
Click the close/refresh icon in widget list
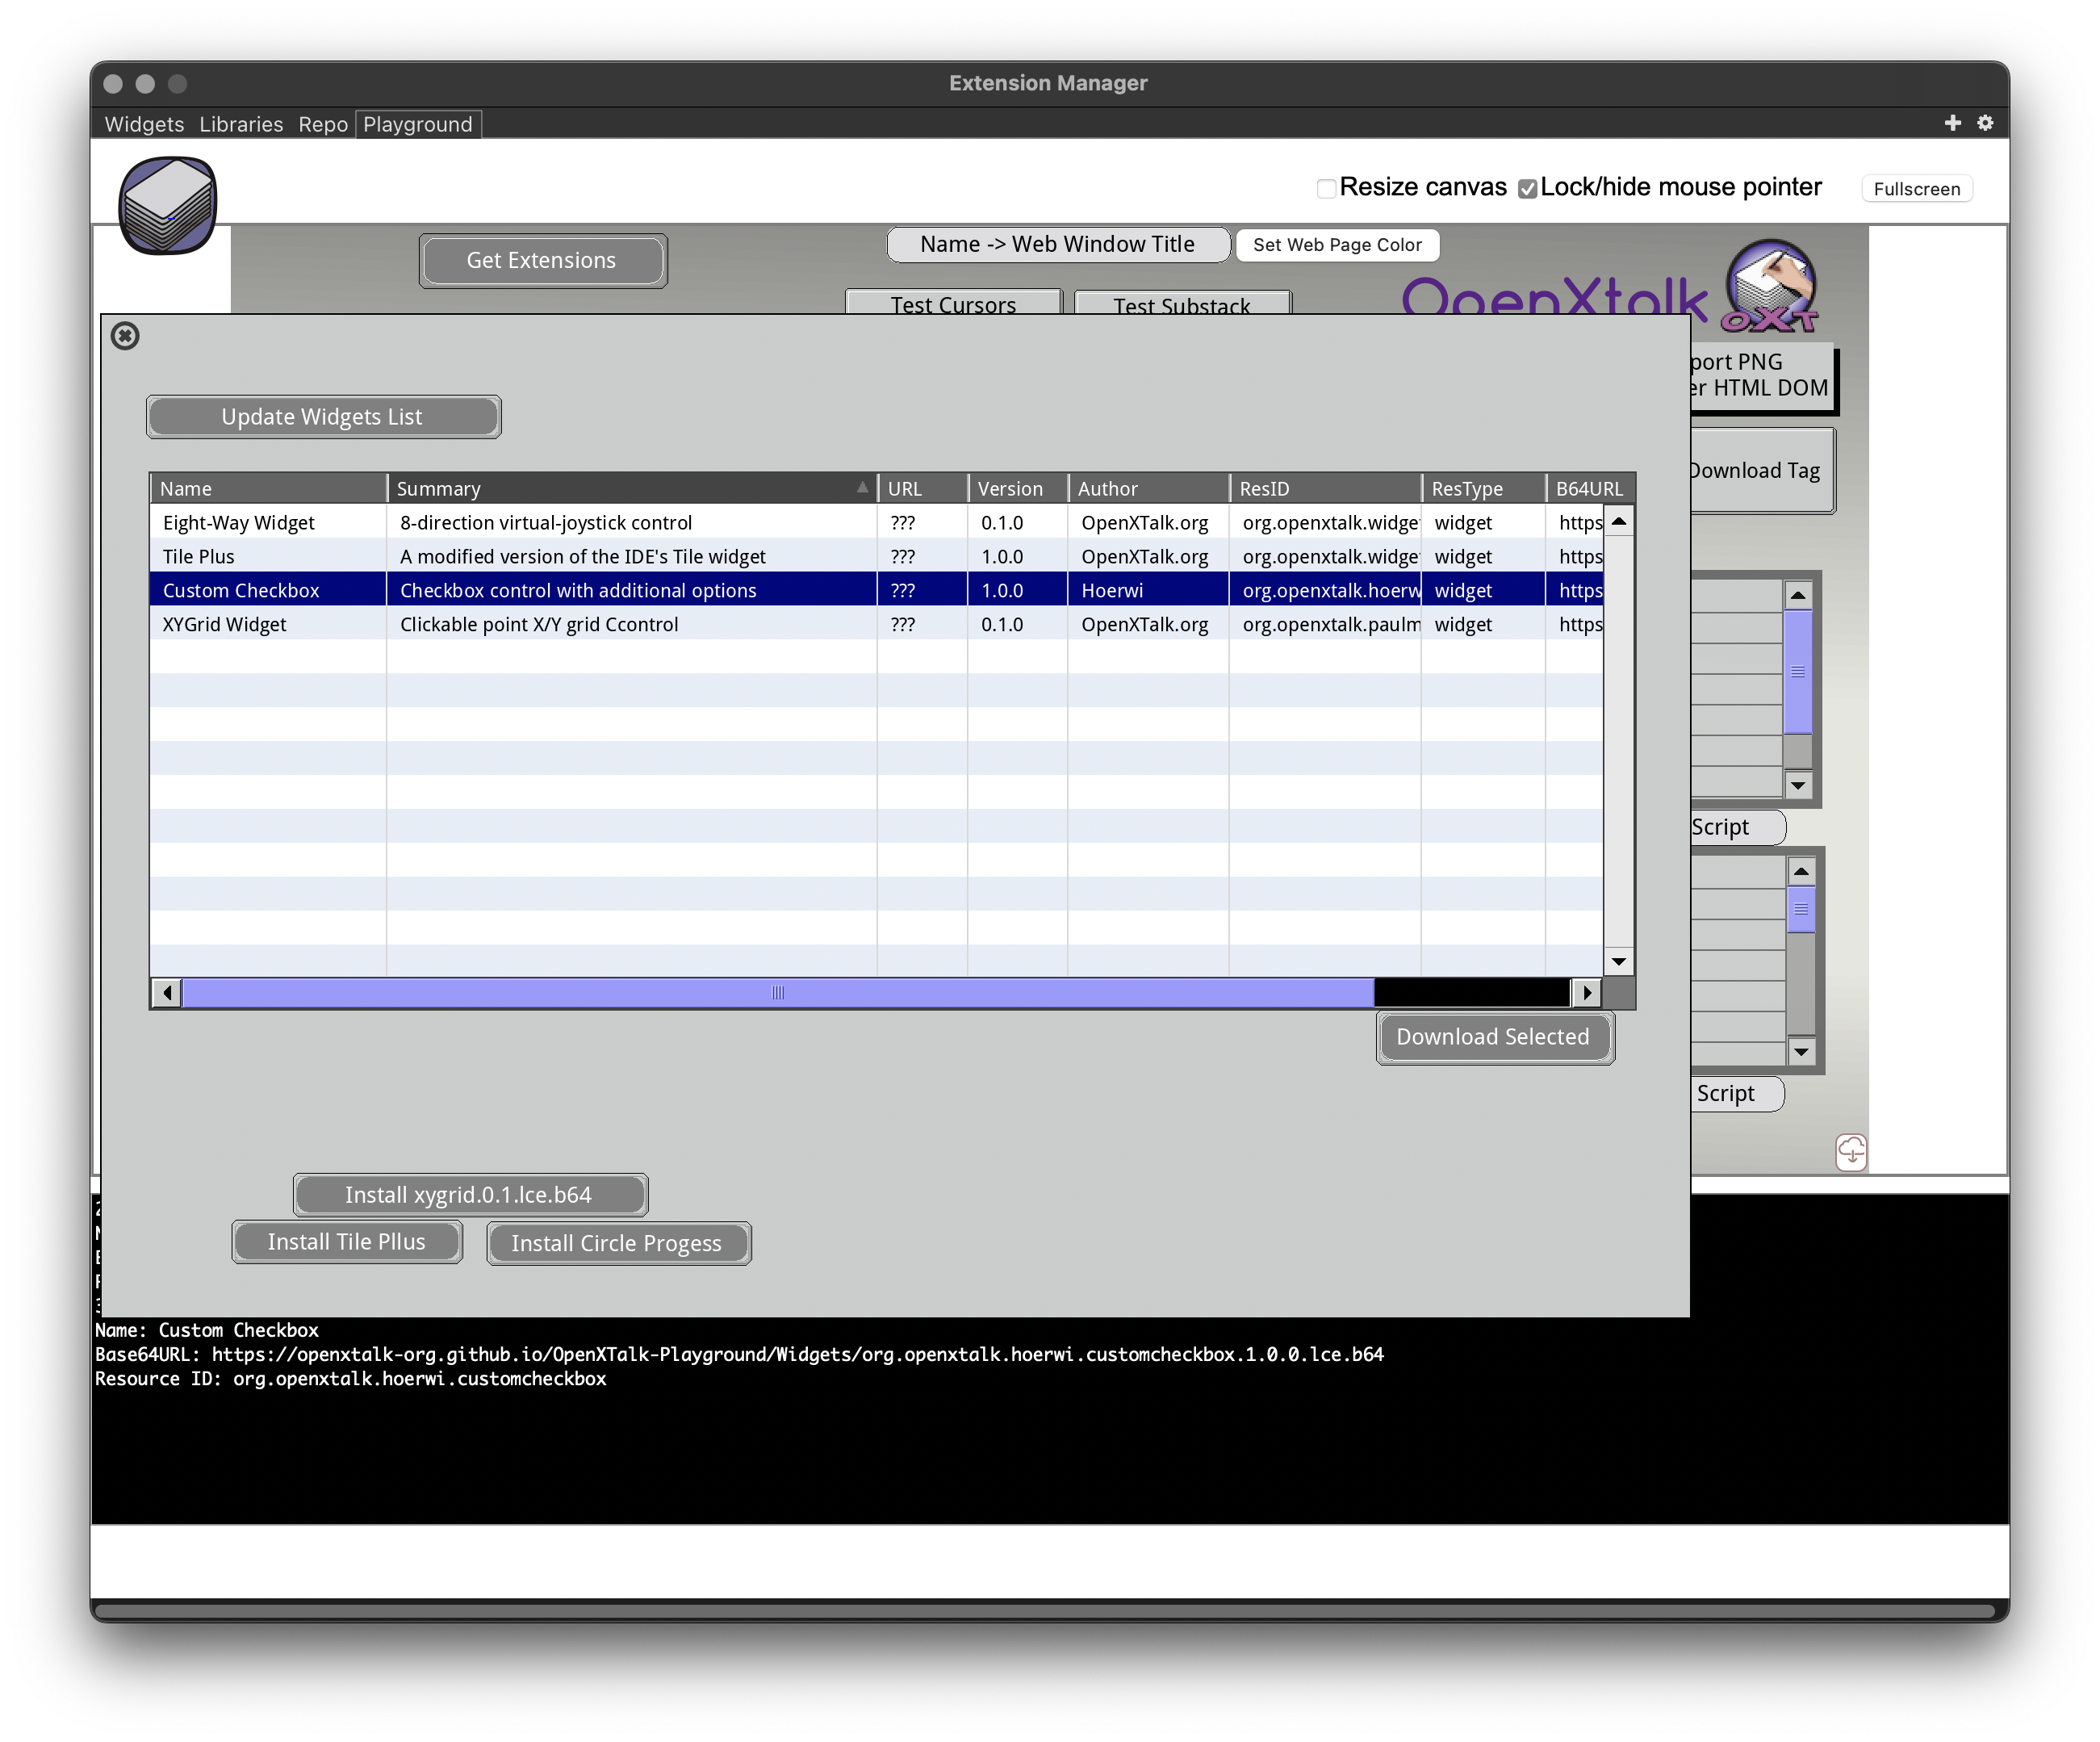pyautogui.click(x=126, y=333)
